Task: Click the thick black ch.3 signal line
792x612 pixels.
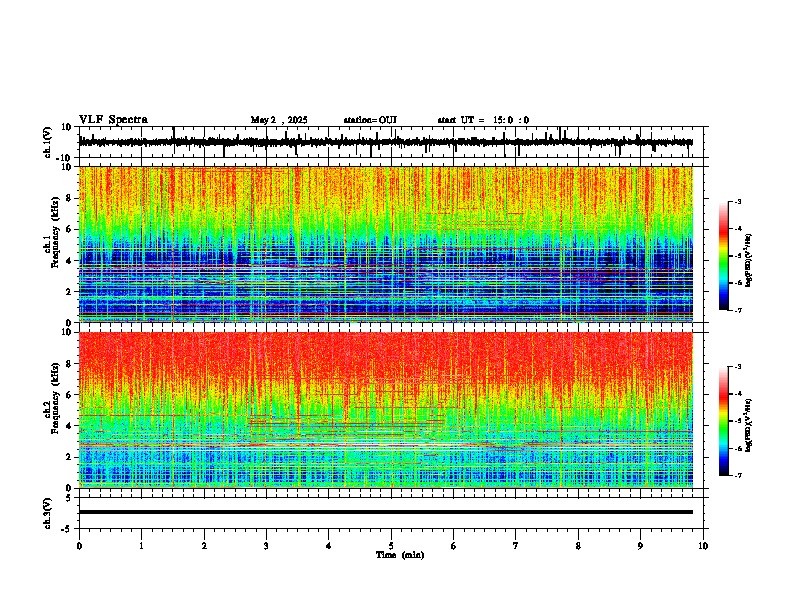Action: coord(385,512)
